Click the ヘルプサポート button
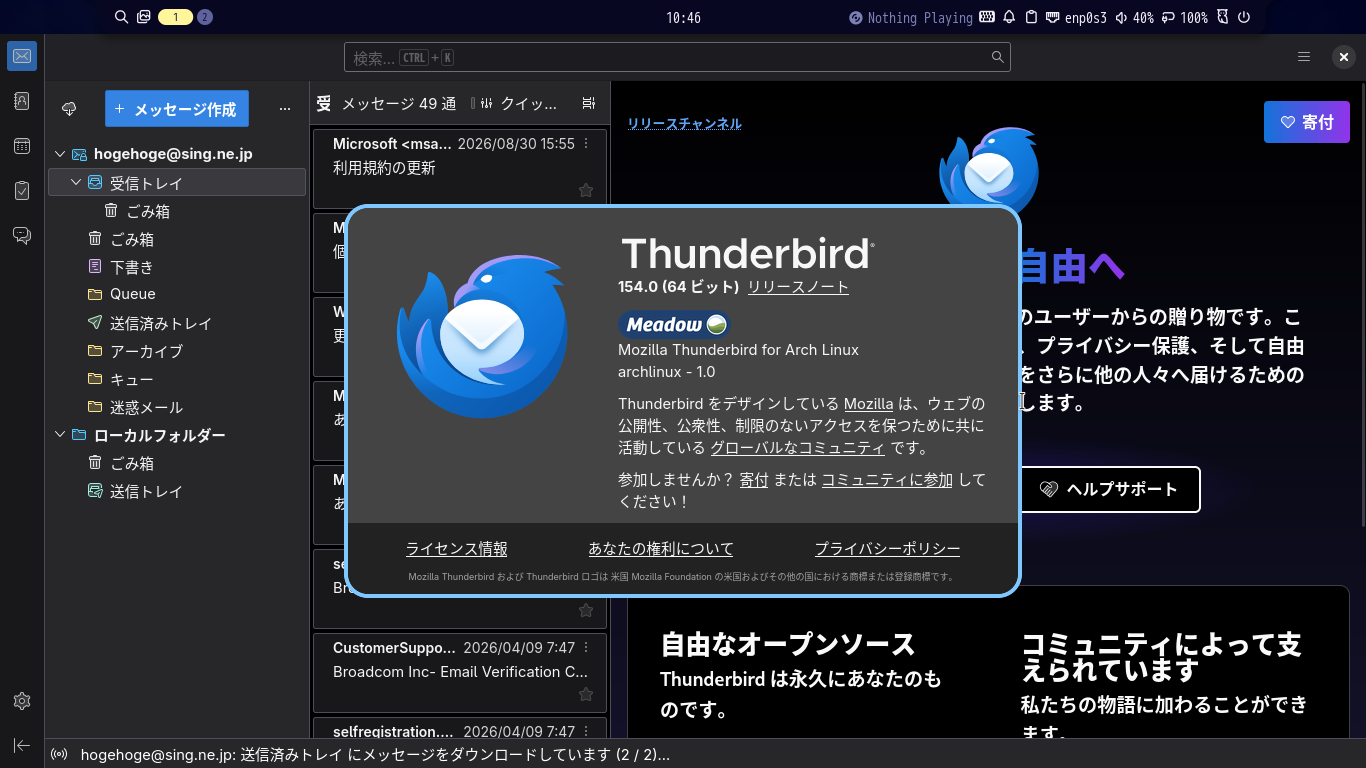Image resolution: width=1366 pixels, height=768 pixels. pos(1108,489)
